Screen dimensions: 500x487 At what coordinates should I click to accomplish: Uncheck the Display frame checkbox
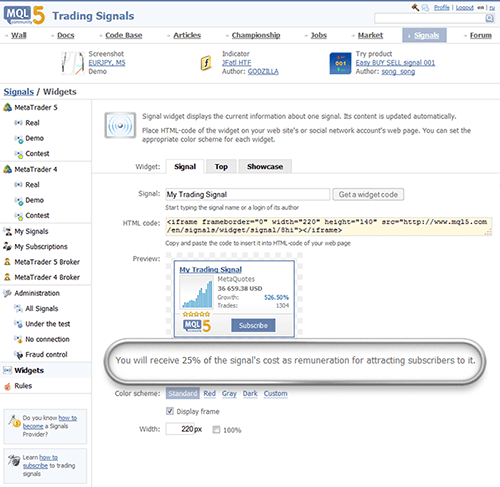170,411
